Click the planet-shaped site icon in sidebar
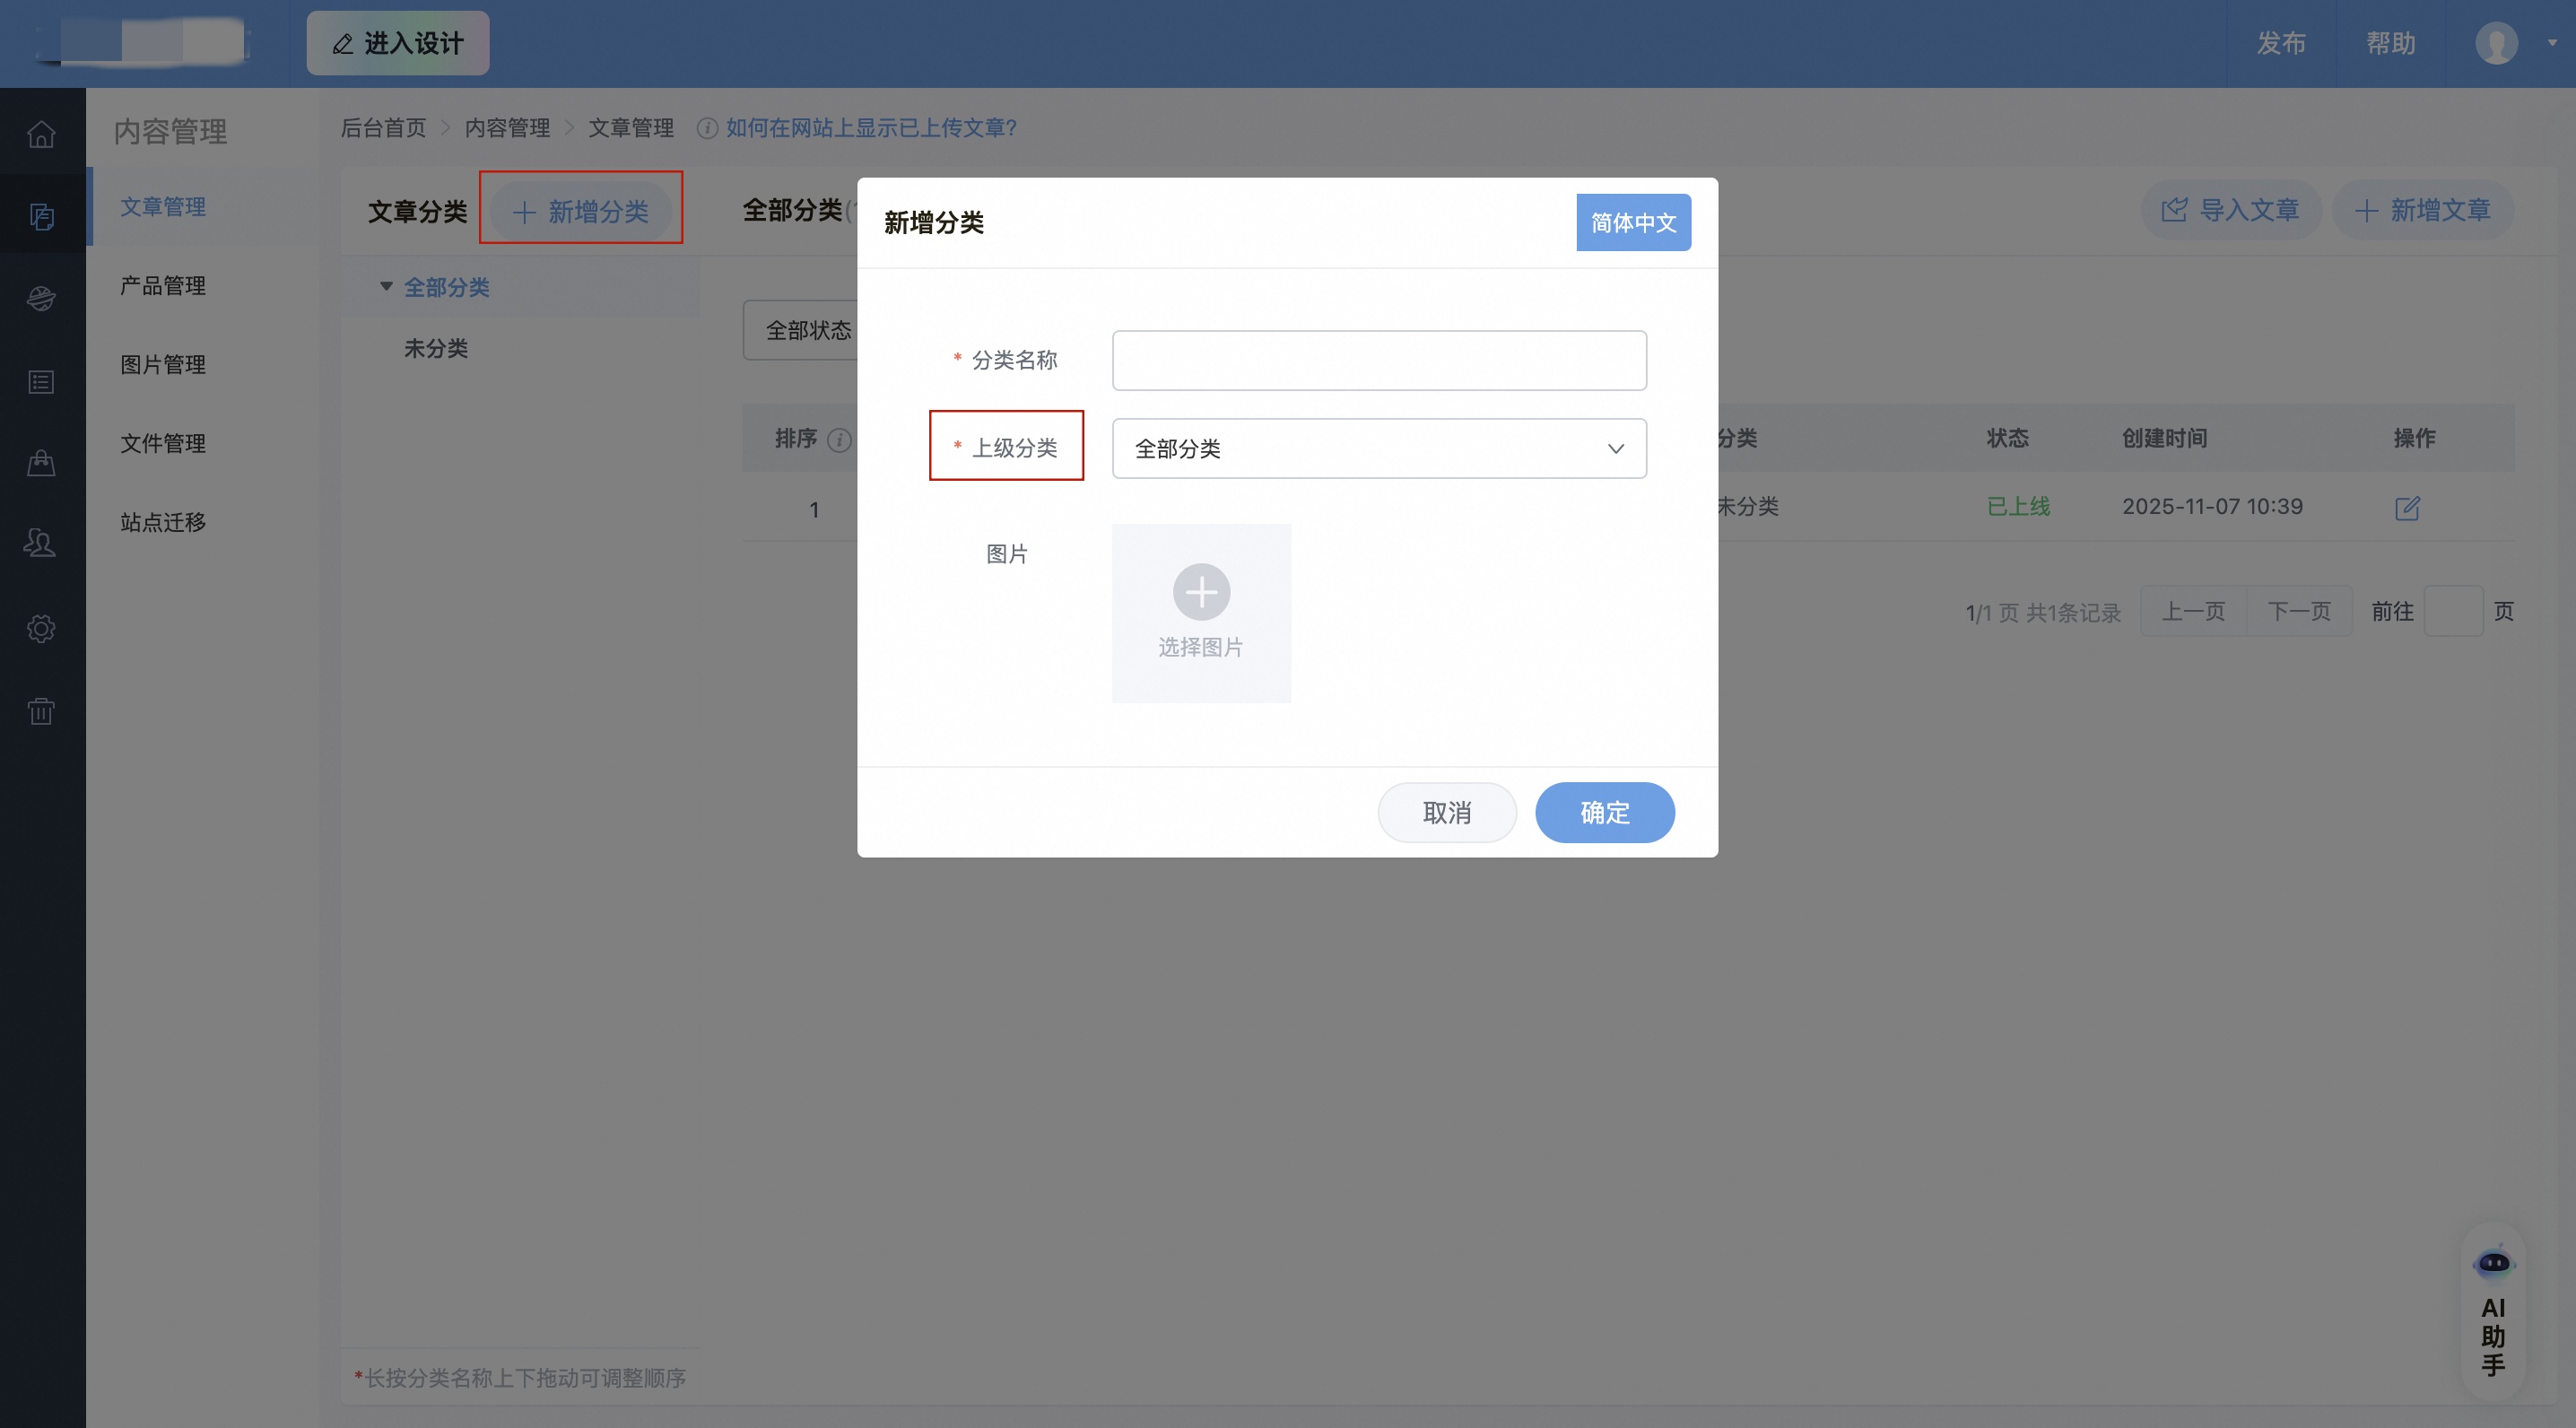 click(42, 297)
